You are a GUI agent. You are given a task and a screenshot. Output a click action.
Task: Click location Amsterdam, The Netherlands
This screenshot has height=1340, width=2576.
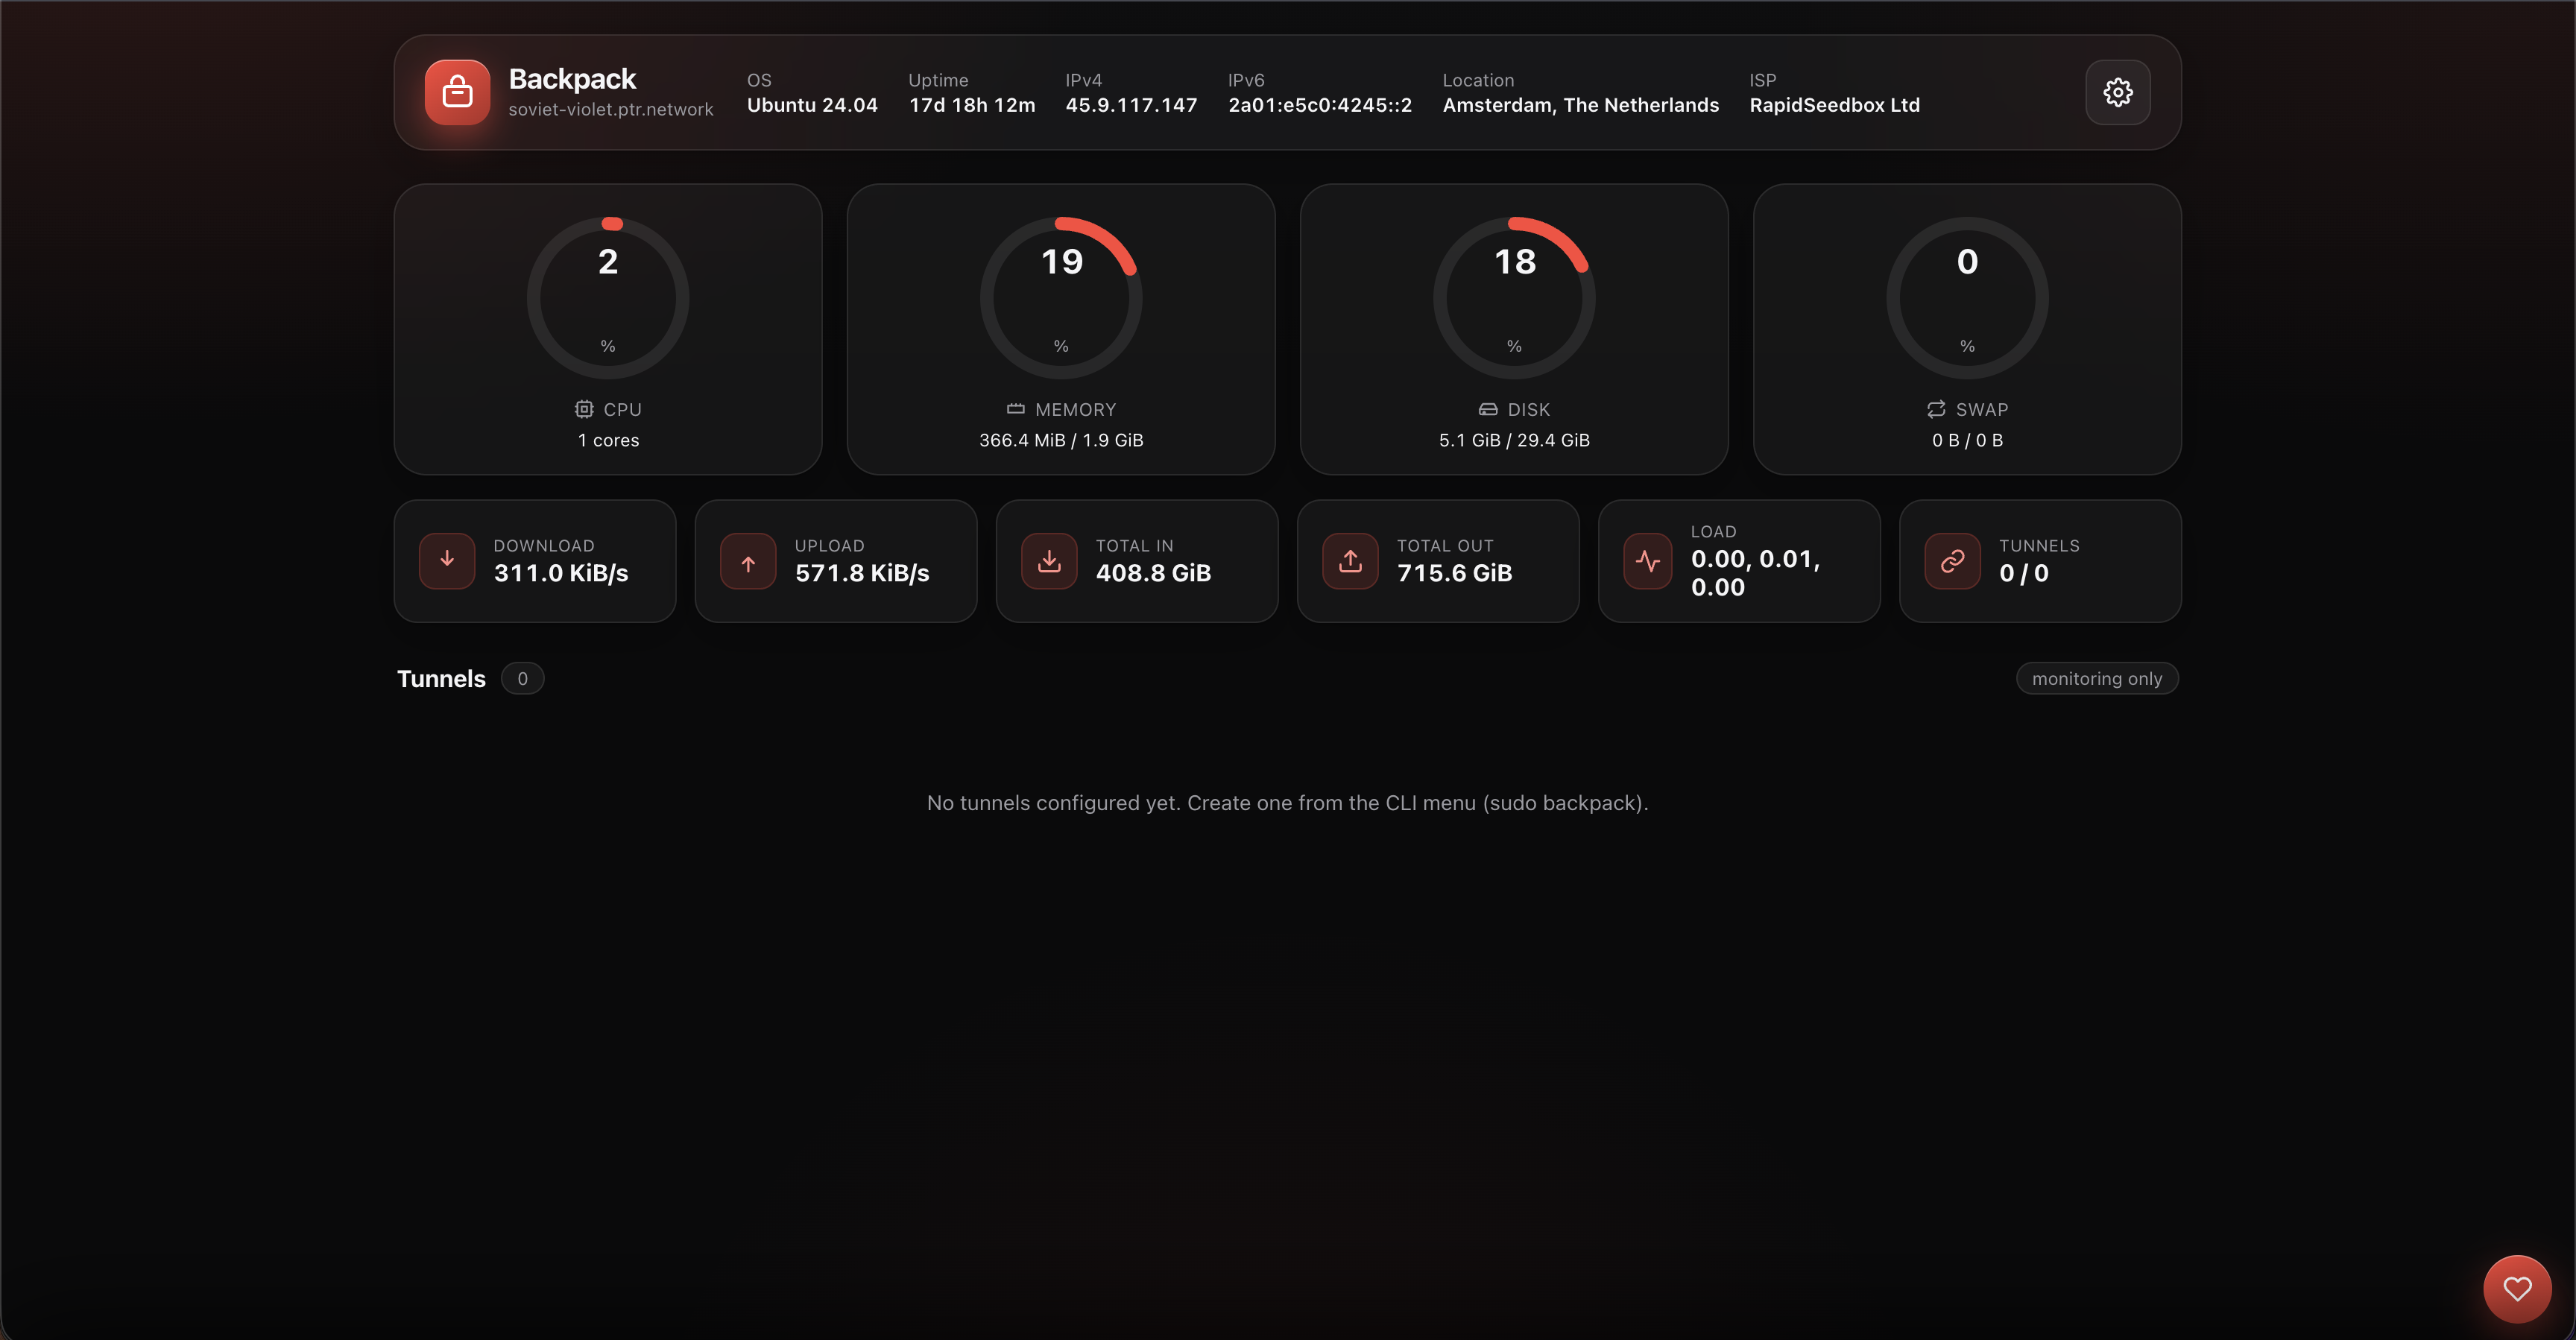point(1581,105)
